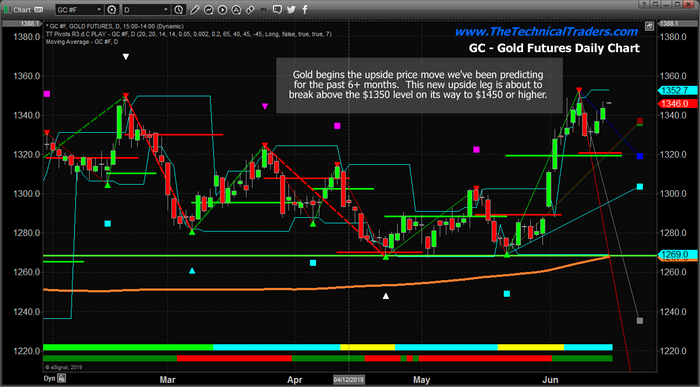
Task: Open the alerts circled A icon
Action: pos(236,9)
